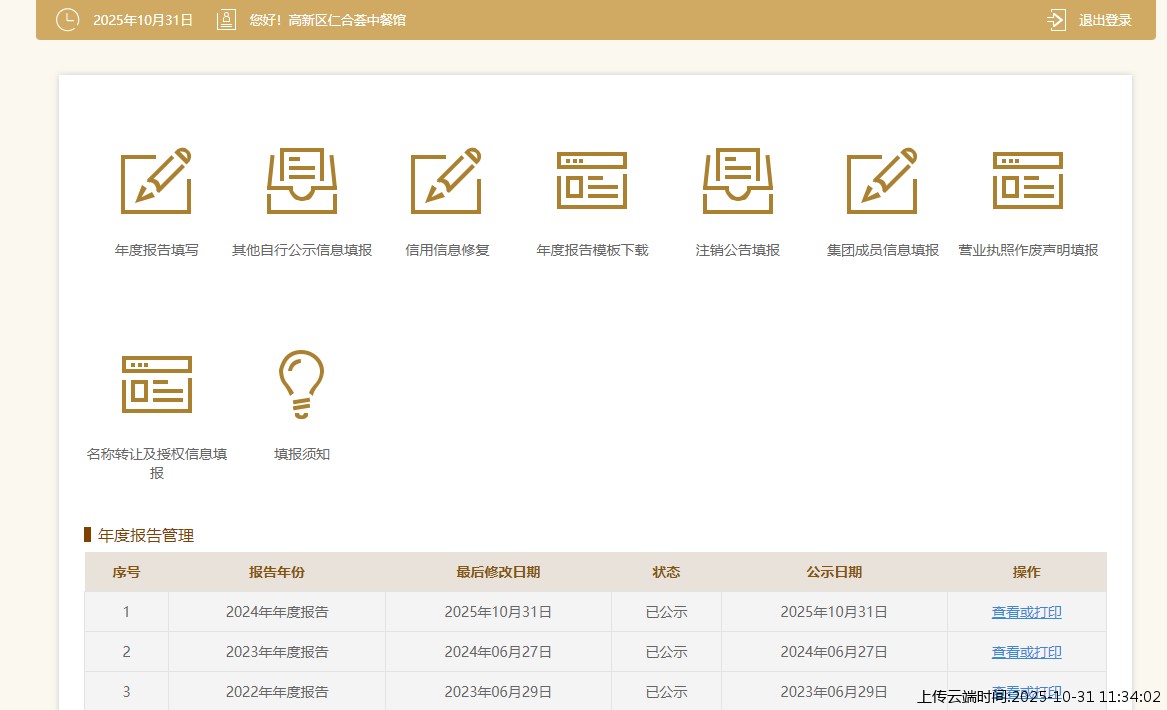Open the 注销公告填报 tray icon
The image size is (1167, 710).
coord(738,181)
